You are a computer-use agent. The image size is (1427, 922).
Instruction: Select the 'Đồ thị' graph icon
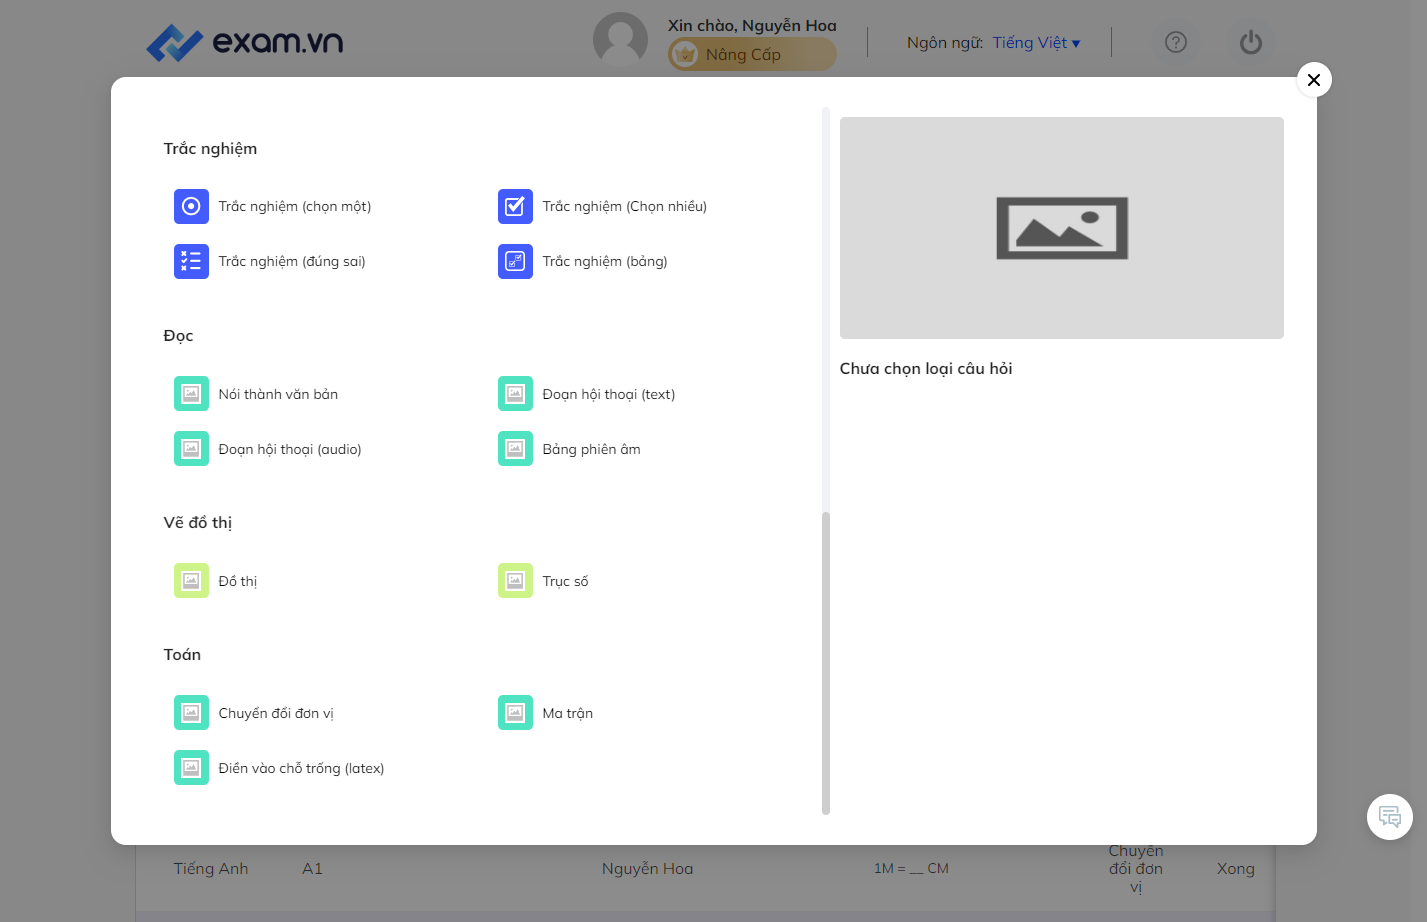pos(191,581)
